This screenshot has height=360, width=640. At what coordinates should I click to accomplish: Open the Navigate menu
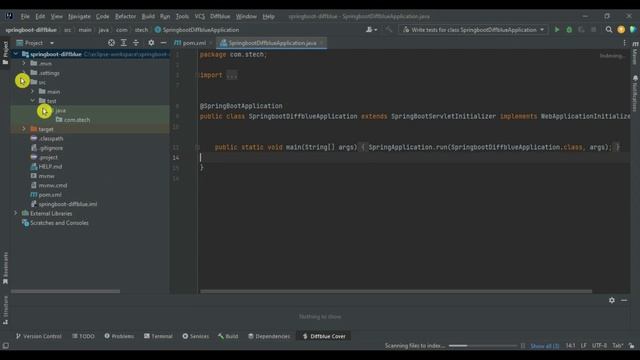[79, 16]
